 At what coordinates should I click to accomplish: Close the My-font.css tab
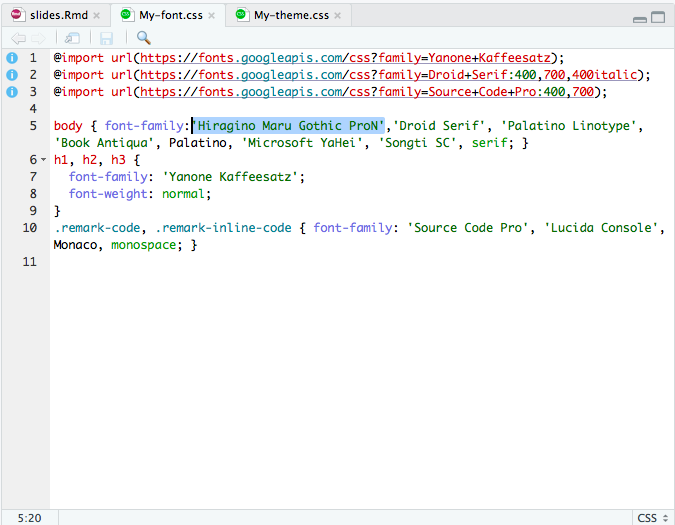(x=213, y=16)
